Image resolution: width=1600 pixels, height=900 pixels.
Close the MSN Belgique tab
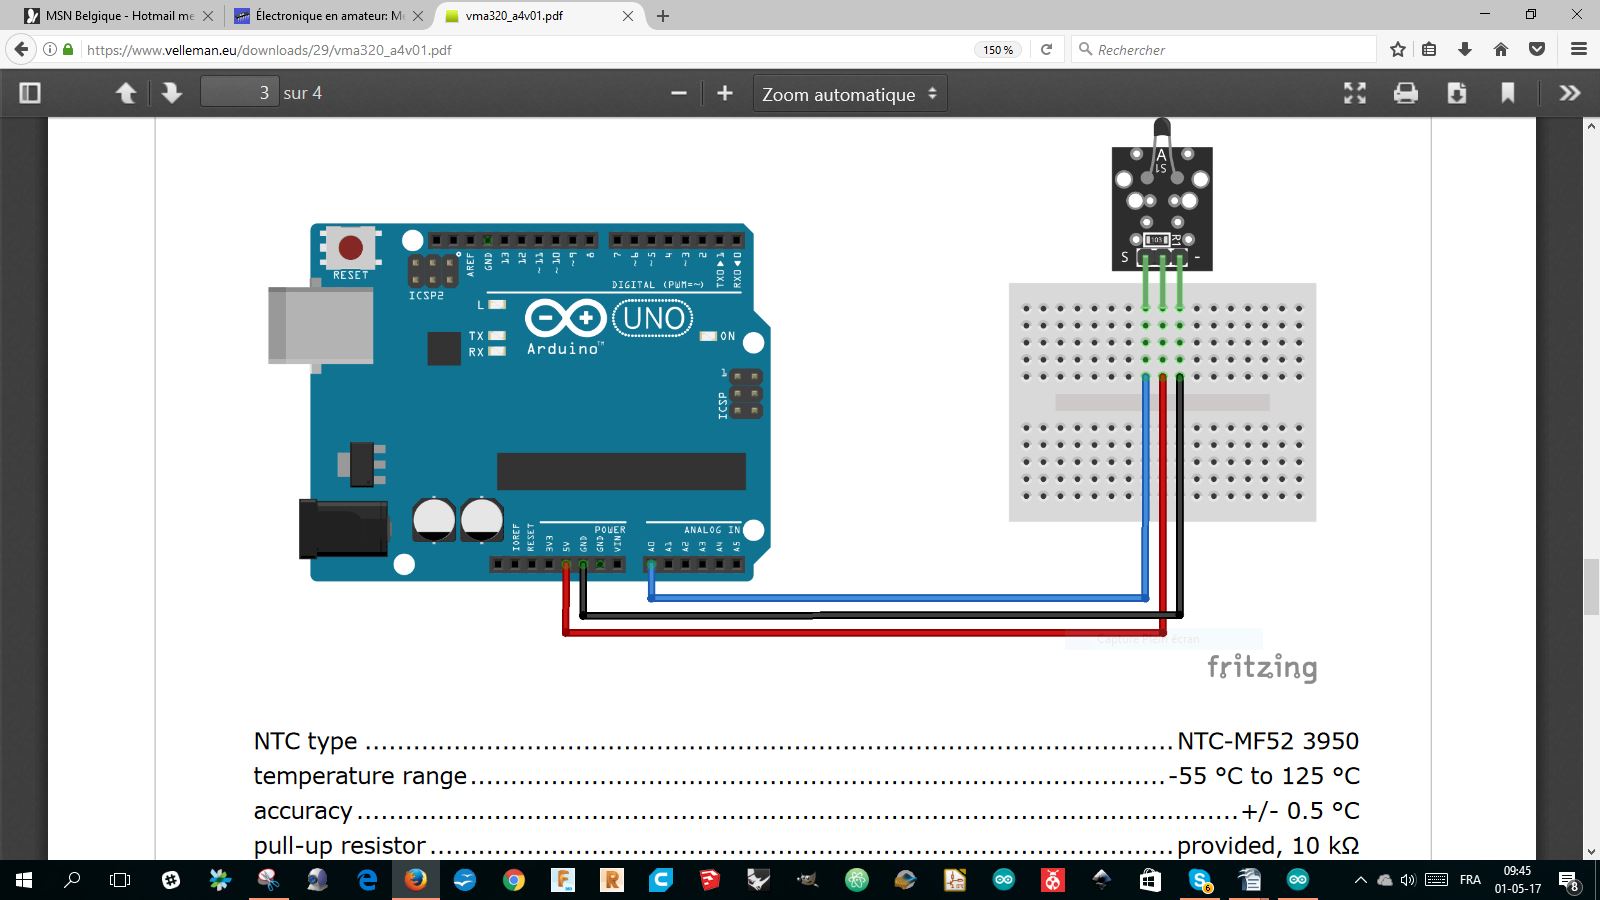208,16
